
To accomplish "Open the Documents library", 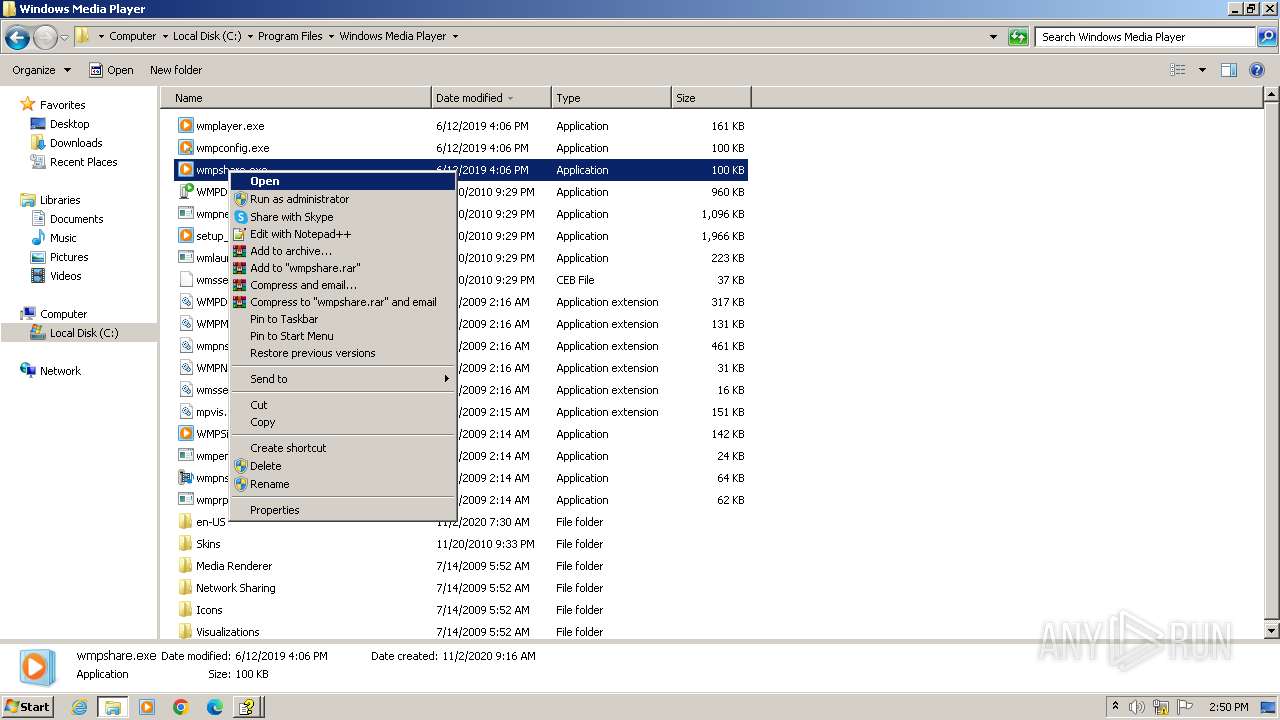I will pos(76,219).
